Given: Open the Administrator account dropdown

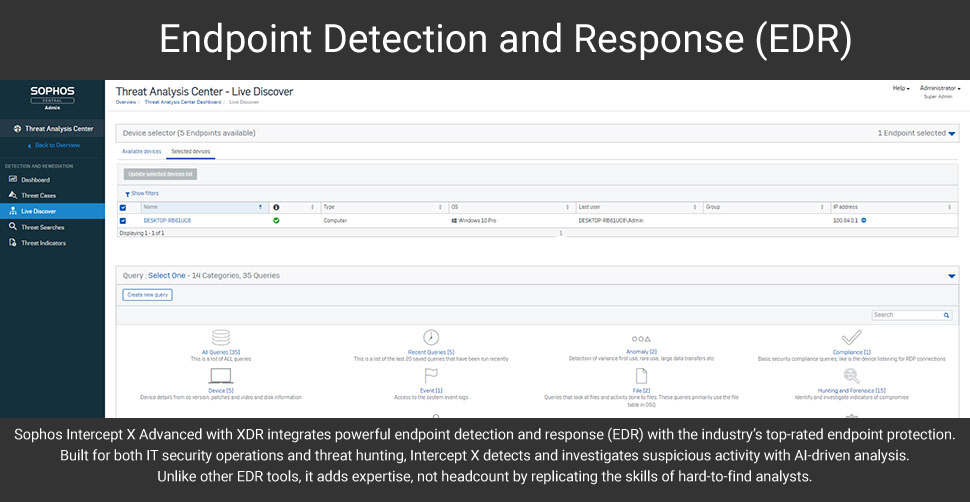Looking at the screenshot, I should (940, 89).
